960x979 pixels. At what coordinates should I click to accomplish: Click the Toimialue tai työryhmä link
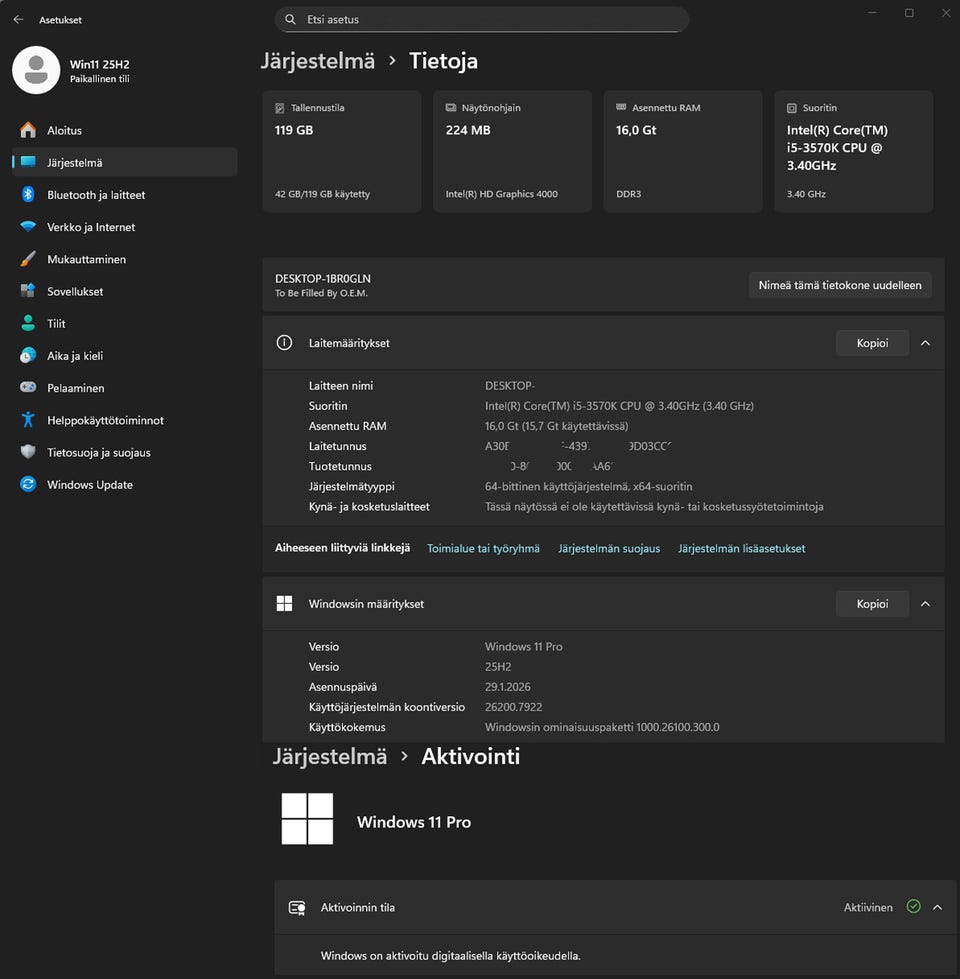click(x=483, y=548)
